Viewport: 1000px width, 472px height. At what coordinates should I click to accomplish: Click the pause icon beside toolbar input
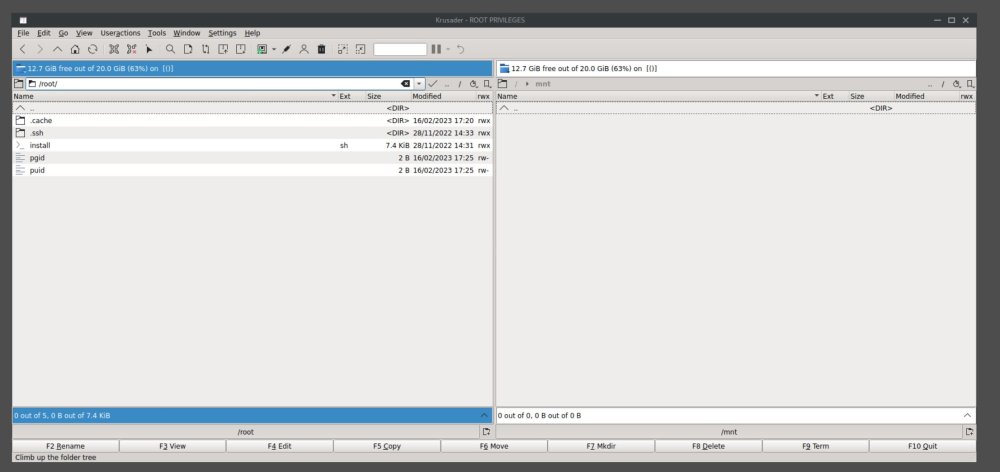436,49
